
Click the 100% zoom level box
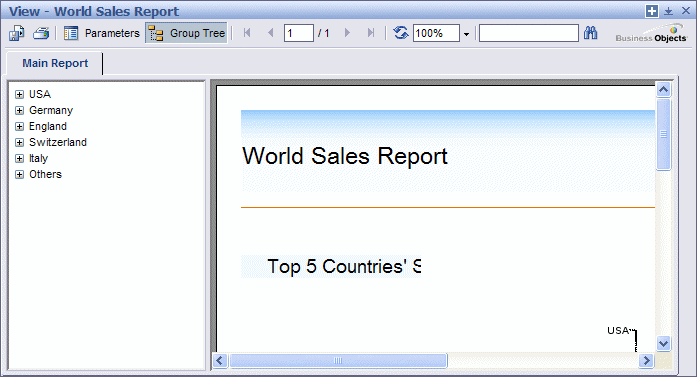tap(436, 33)
